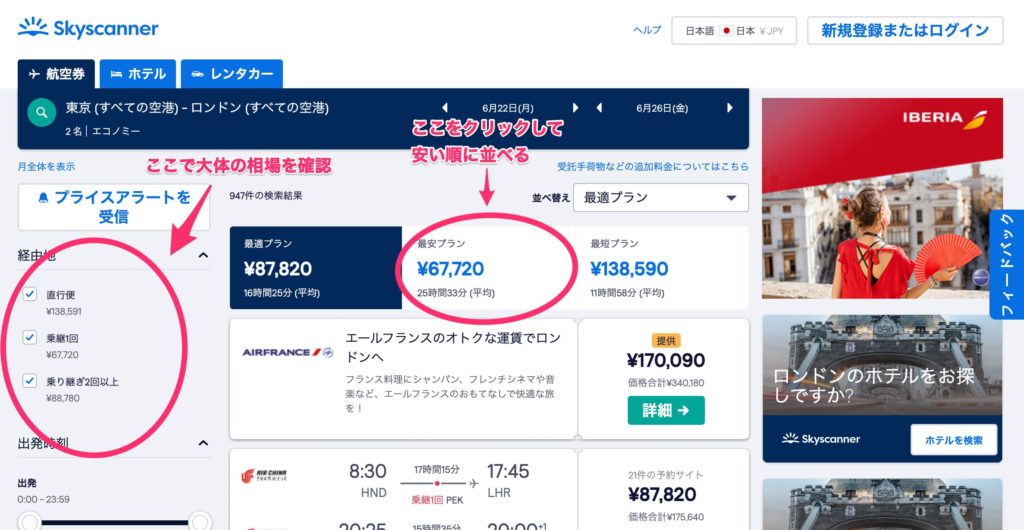The height and width of the screenshot is (530, 1024).
Task: Collapse the 経由地 filter section
Action: coord(203,256)
